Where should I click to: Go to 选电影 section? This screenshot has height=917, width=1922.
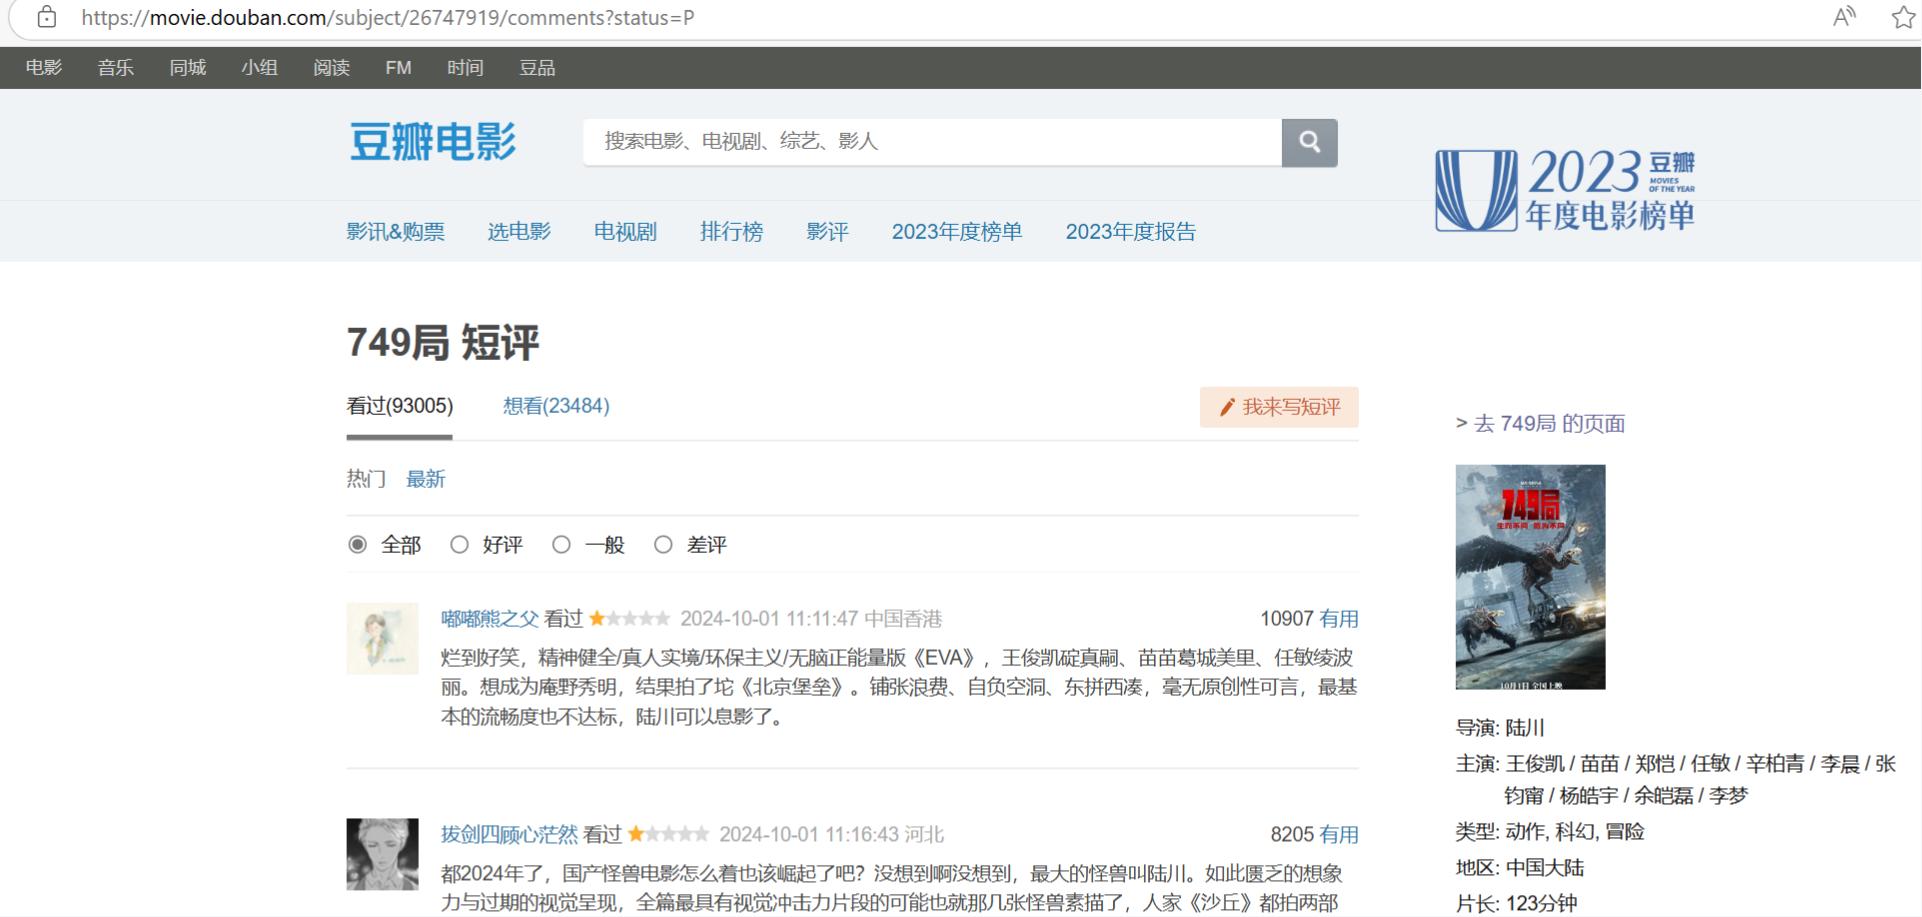[519, 232]
